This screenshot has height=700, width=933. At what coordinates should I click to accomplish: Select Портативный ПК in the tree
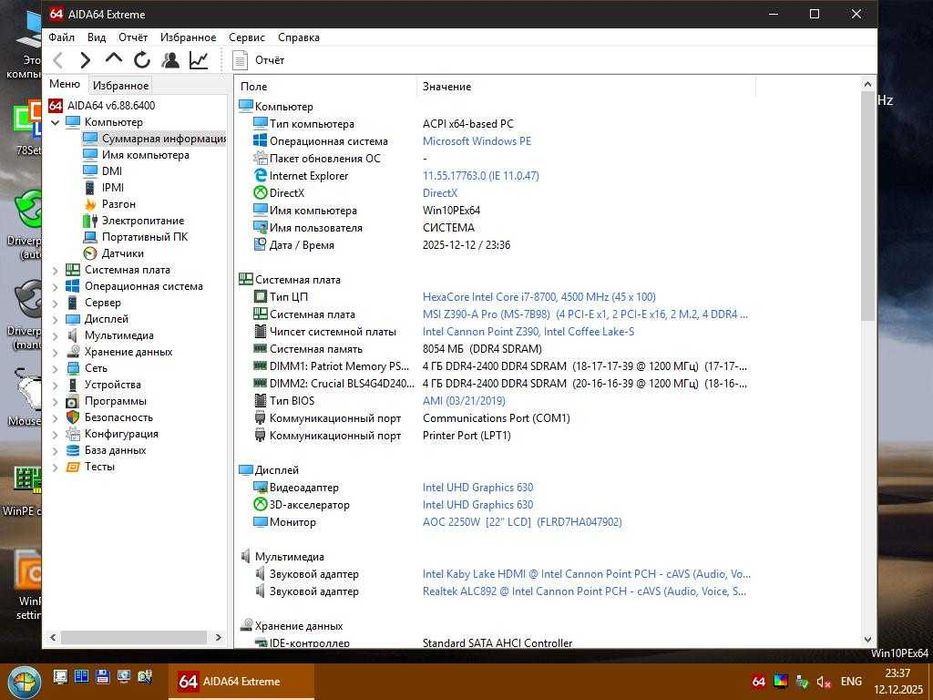145,237
